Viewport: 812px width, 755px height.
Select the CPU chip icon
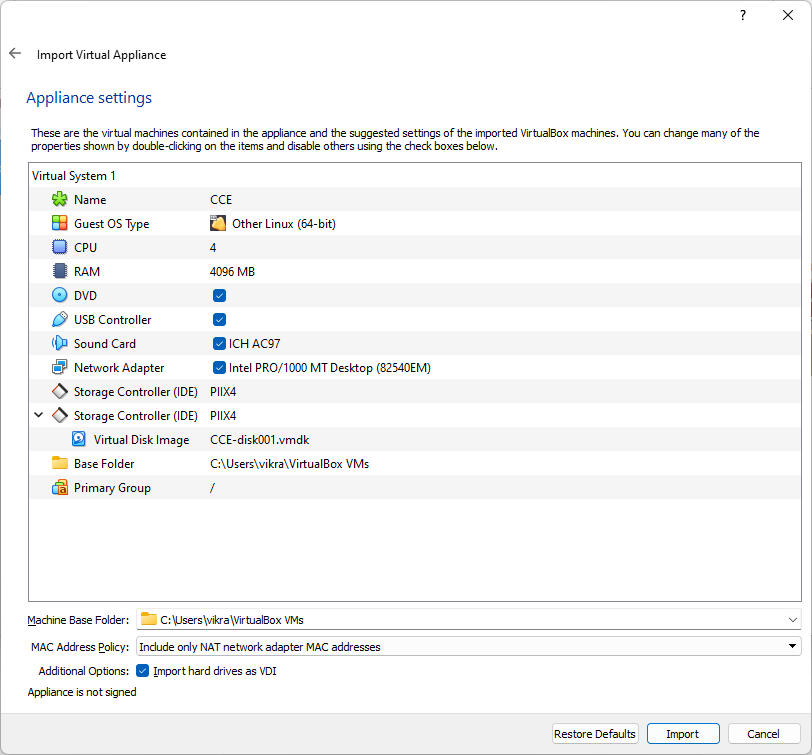[59, 247]
